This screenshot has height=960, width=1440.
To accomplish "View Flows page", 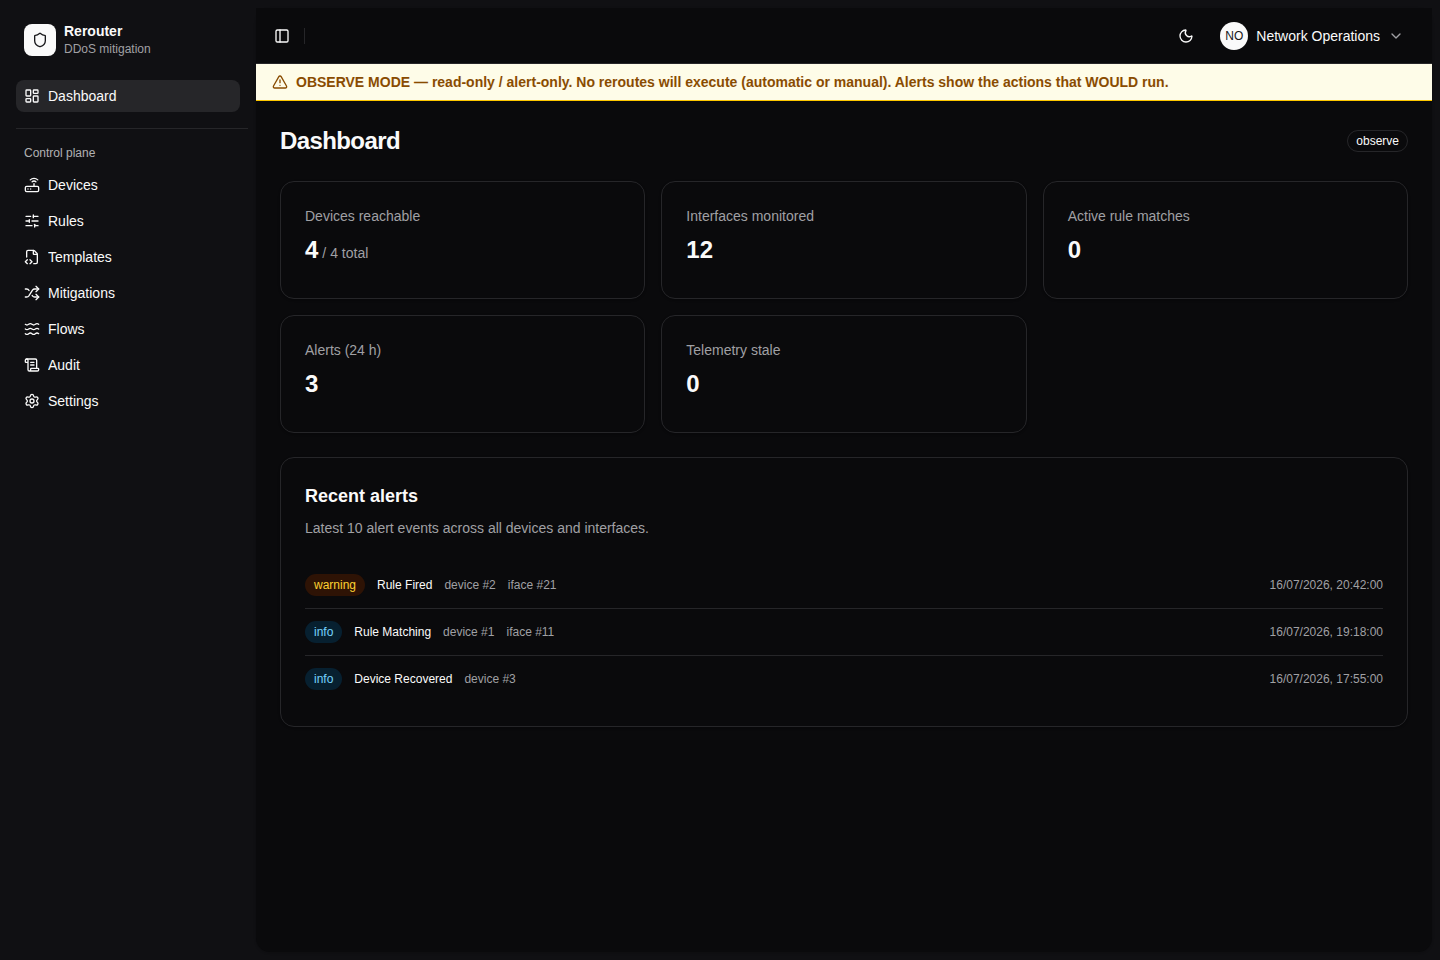I will (128, 329).
